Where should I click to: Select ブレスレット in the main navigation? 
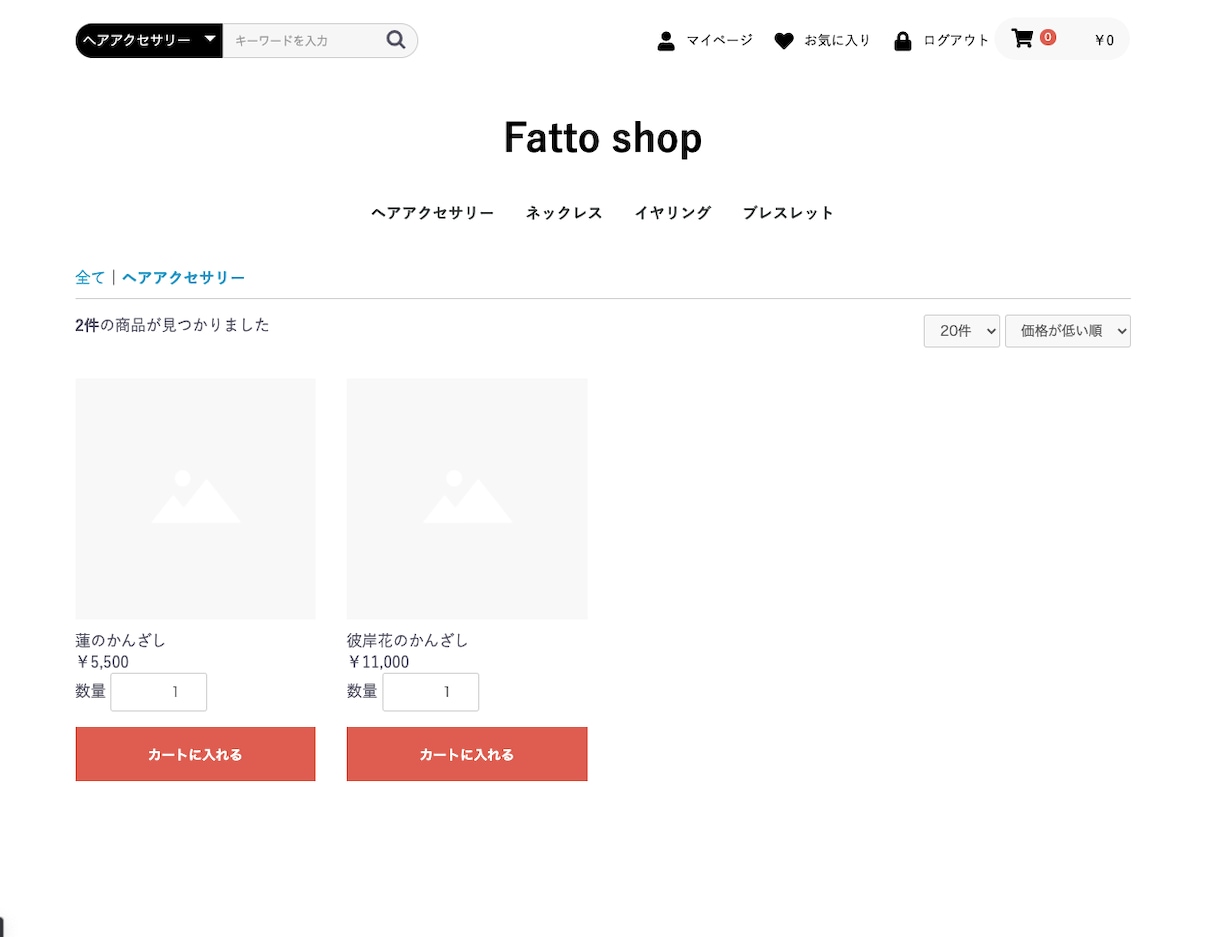[x=788, y=213]
